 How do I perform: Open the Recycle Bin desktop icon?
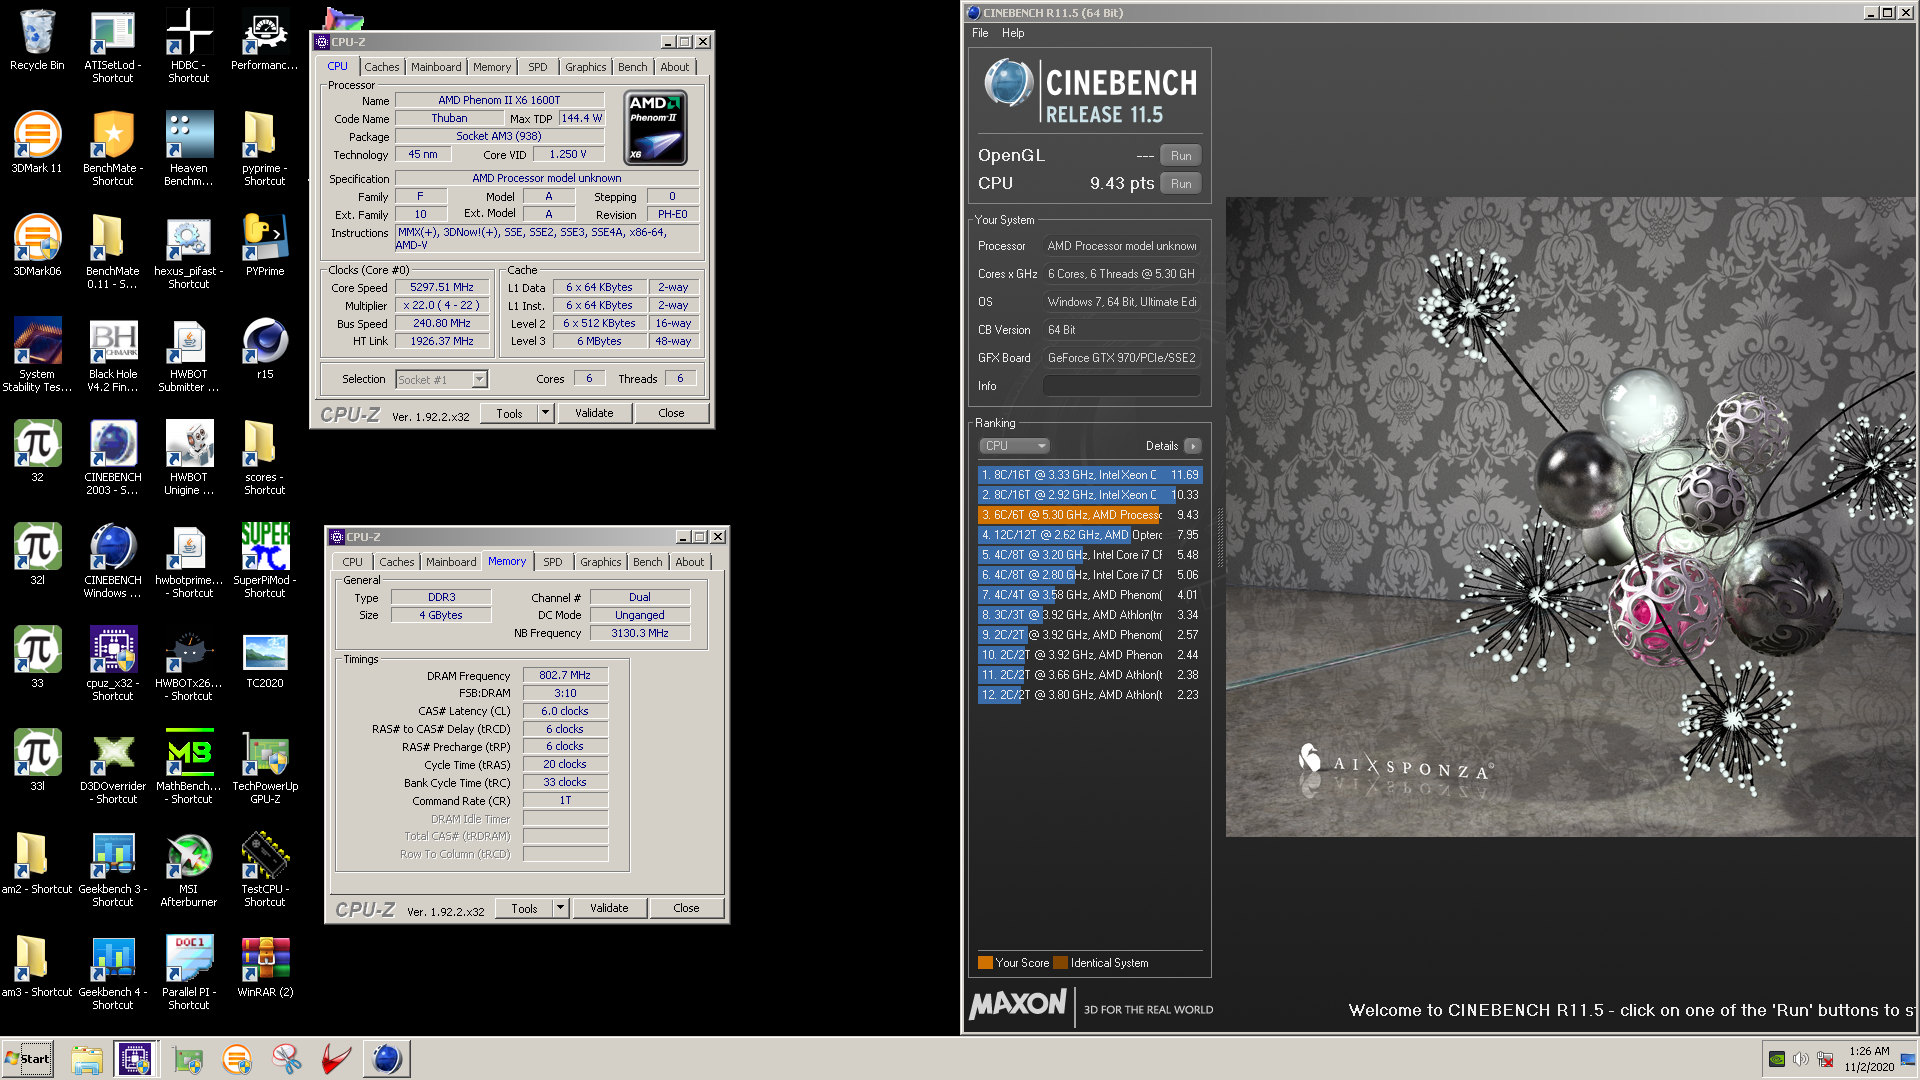click(x=37, y=40)
